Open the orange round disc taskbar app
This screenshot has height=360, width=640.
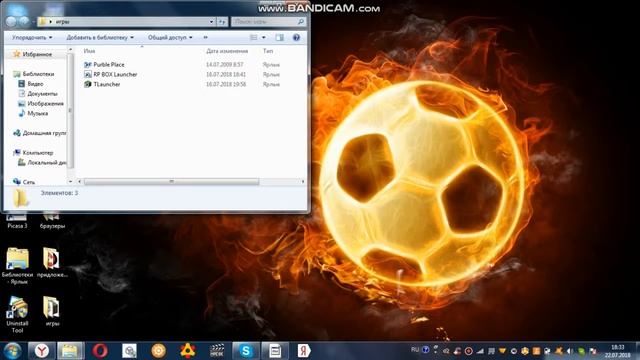[158, 351]
